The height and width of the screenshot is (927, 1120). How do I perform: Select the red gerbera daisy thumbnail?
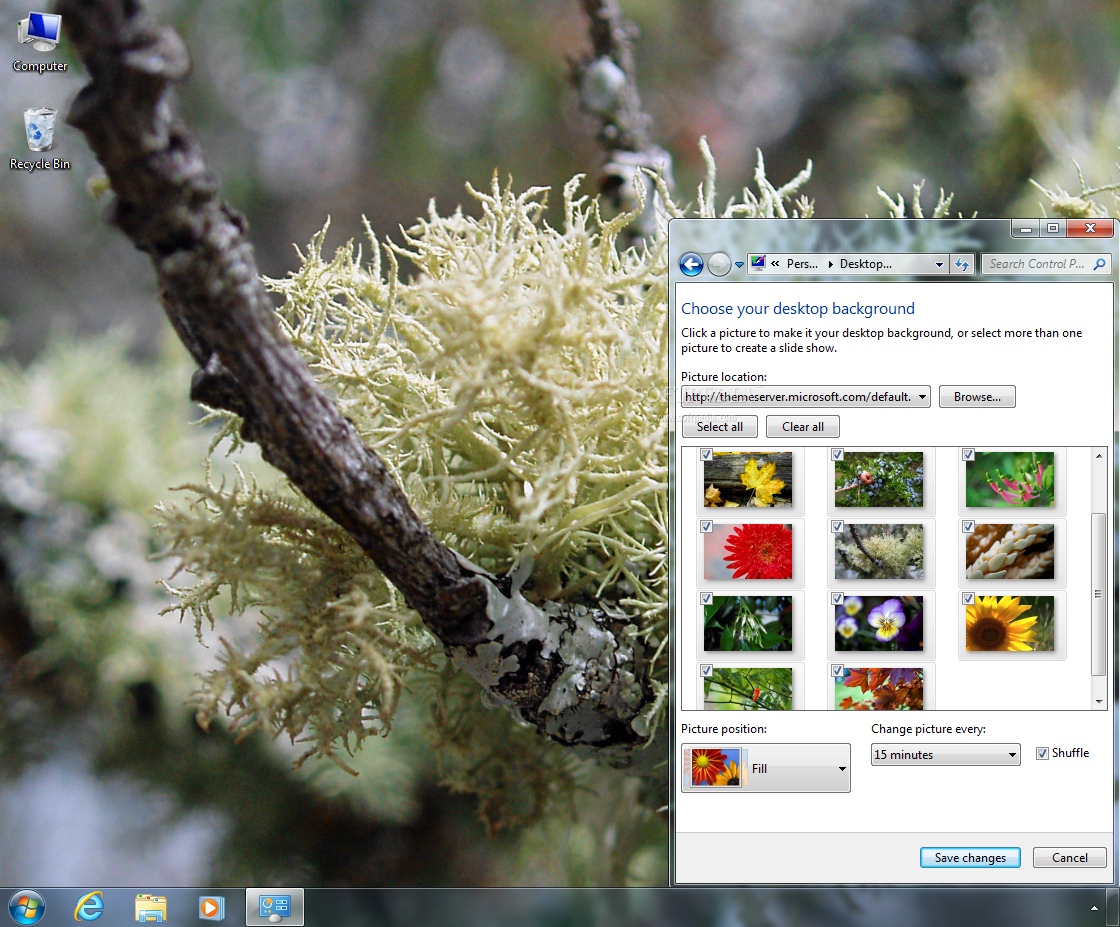[x=748, y=551]
